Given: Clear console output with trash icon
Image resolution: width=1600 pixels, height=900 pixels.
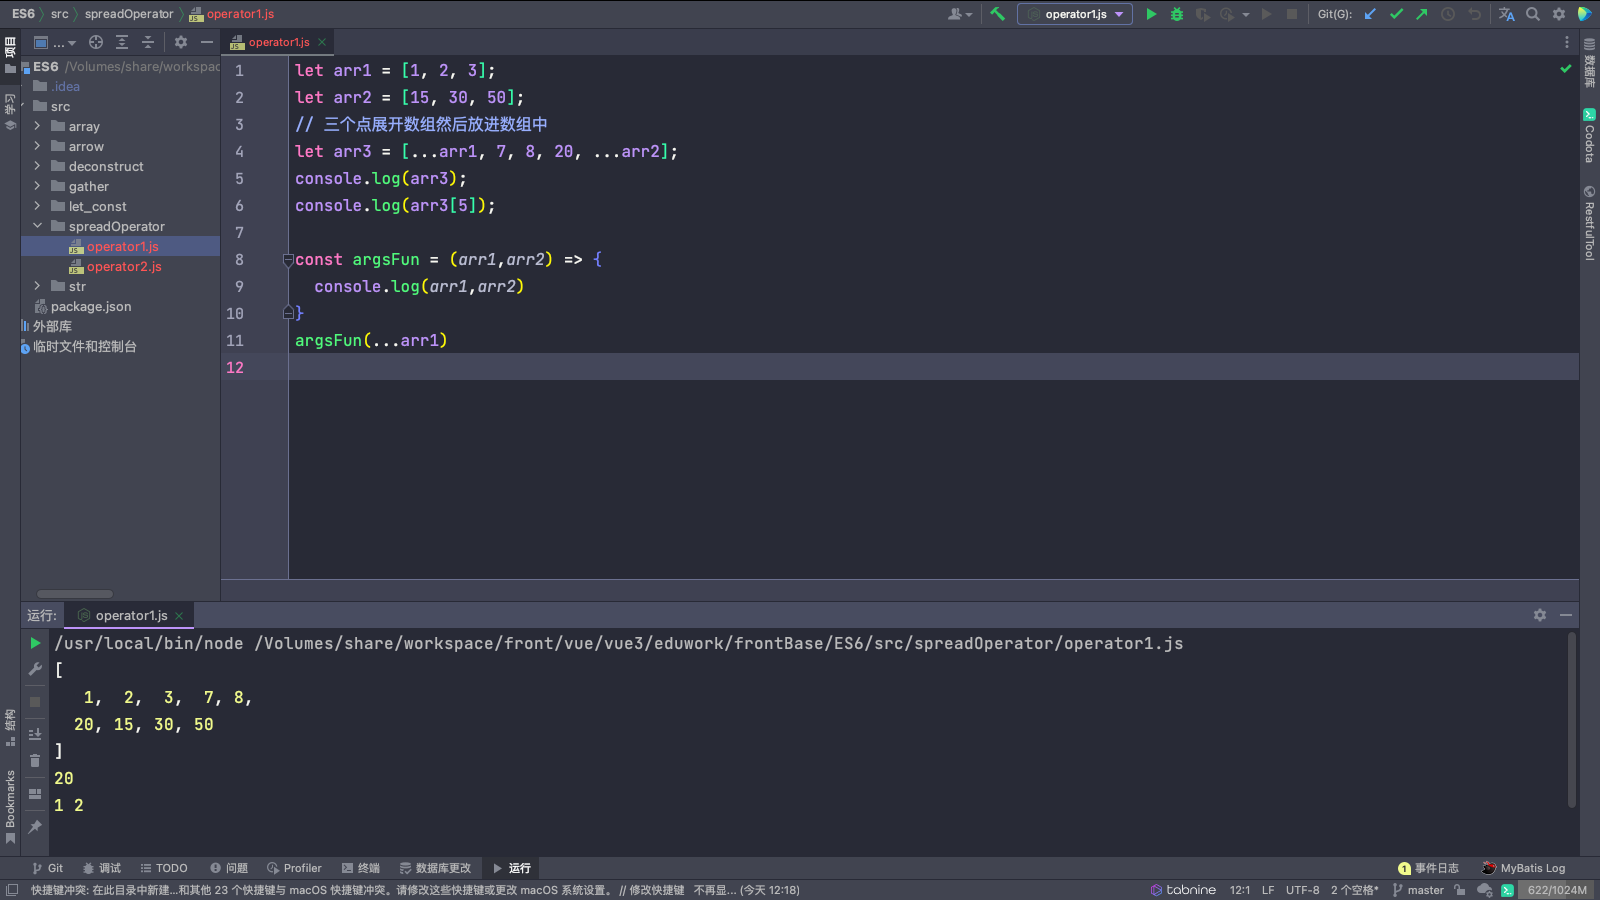Looking at the screenshot, I should pos(35,761).
